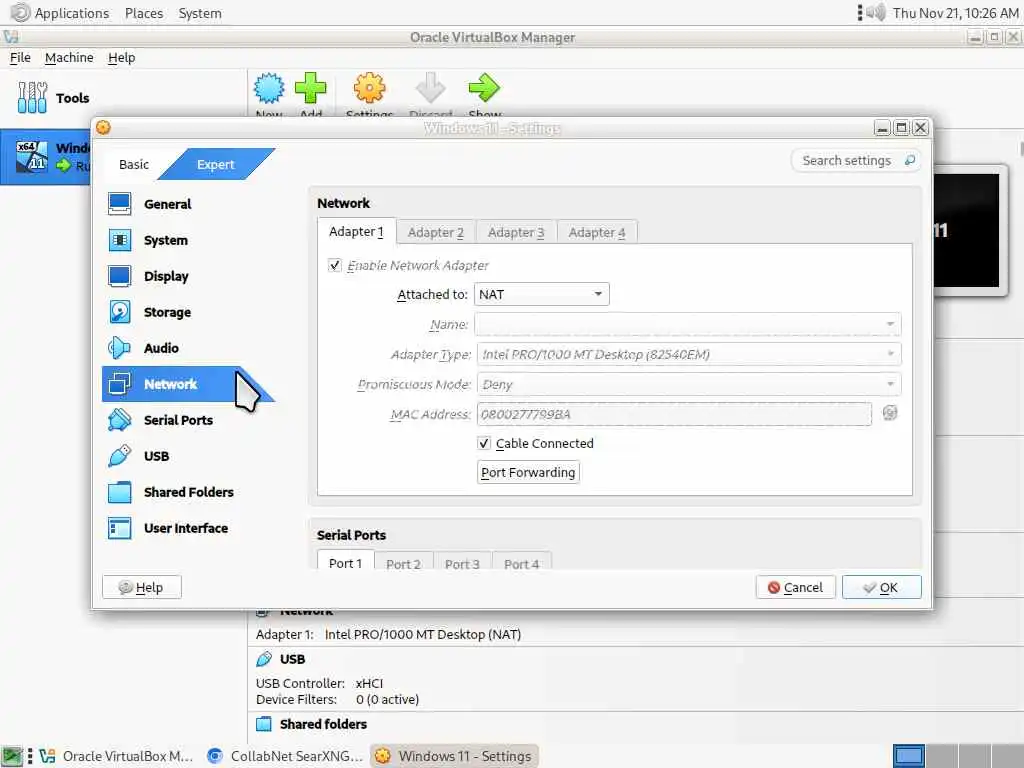Click Shared folders icon in details pane

click(264, 724)
